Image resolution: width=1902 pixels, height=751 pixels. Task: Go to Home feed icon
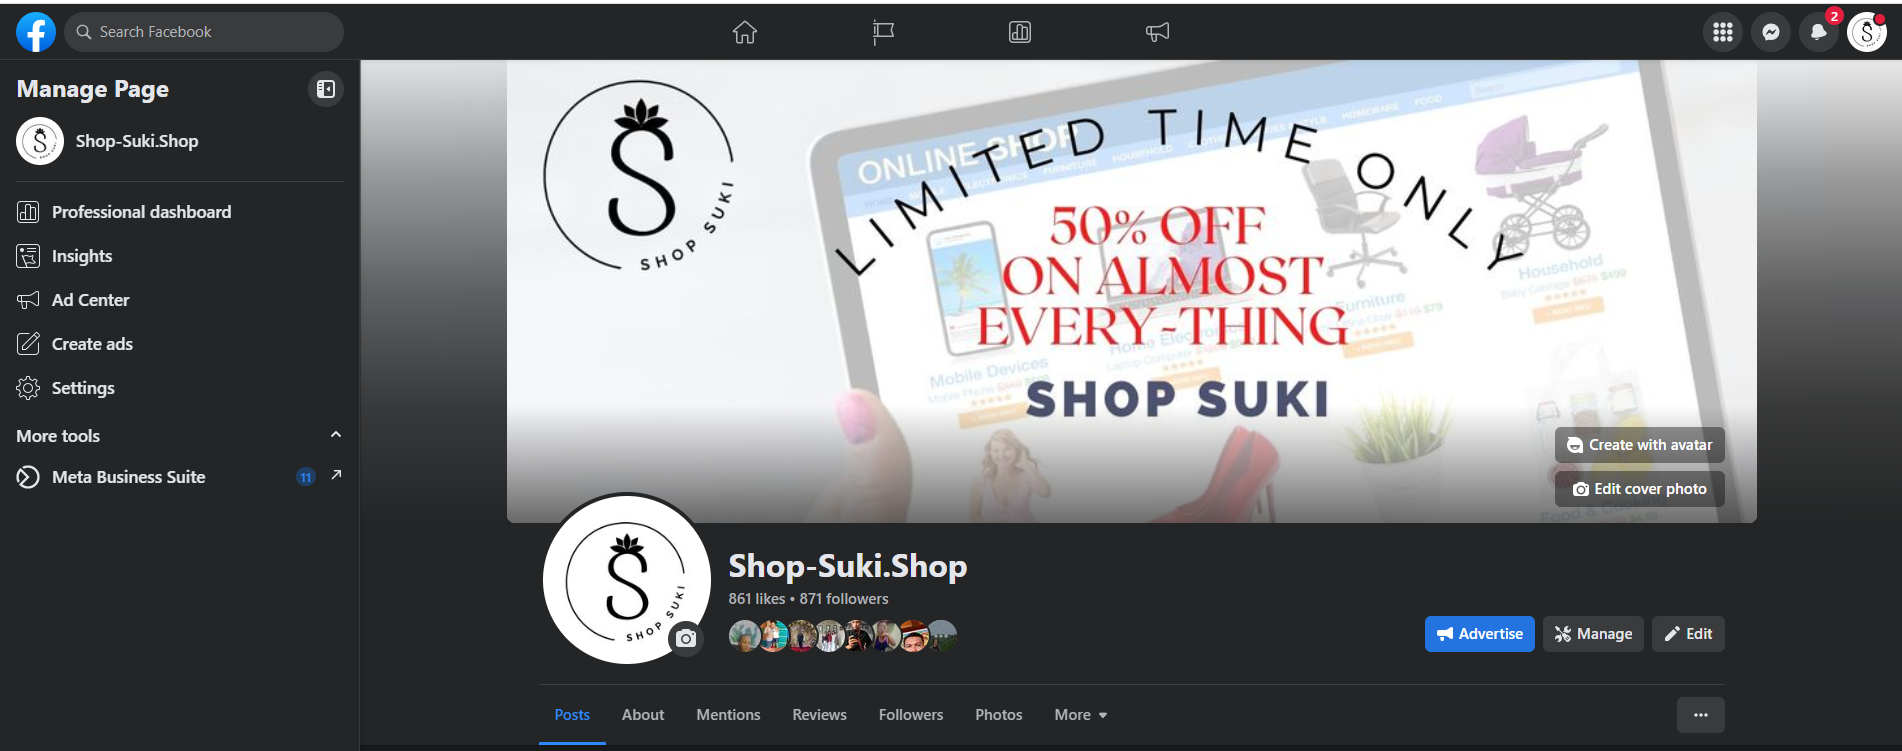click(745, 32)
